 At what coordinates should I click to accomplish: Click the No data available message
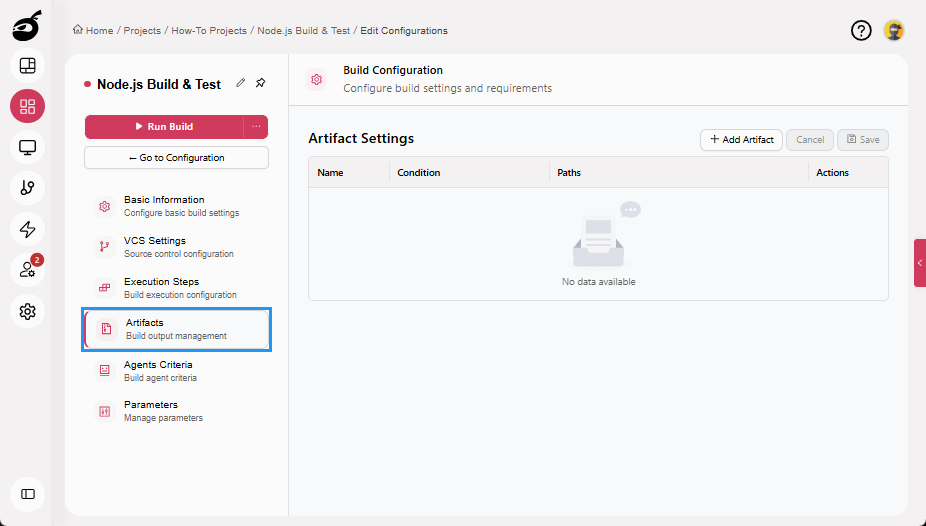(x=598, y=282)
